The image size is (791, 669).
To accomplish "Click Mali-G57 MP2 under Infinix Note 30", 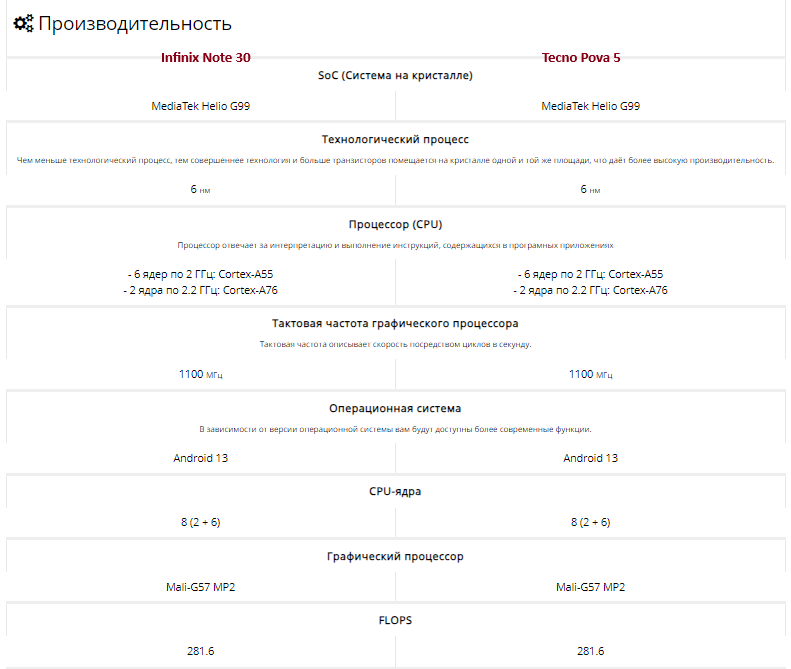I will tap(201, 587).
